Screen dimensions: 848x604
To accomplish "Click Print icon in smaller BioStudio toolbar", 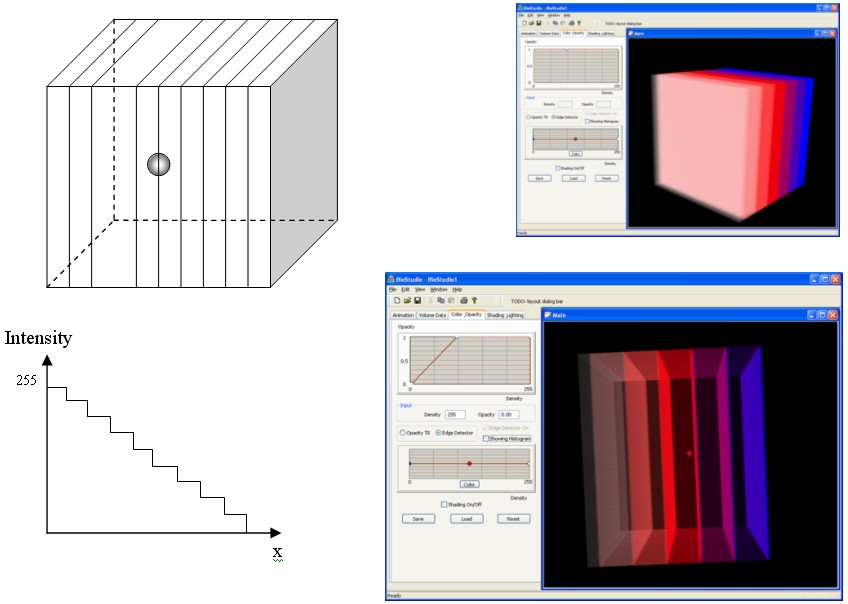I will click(572, 23).
